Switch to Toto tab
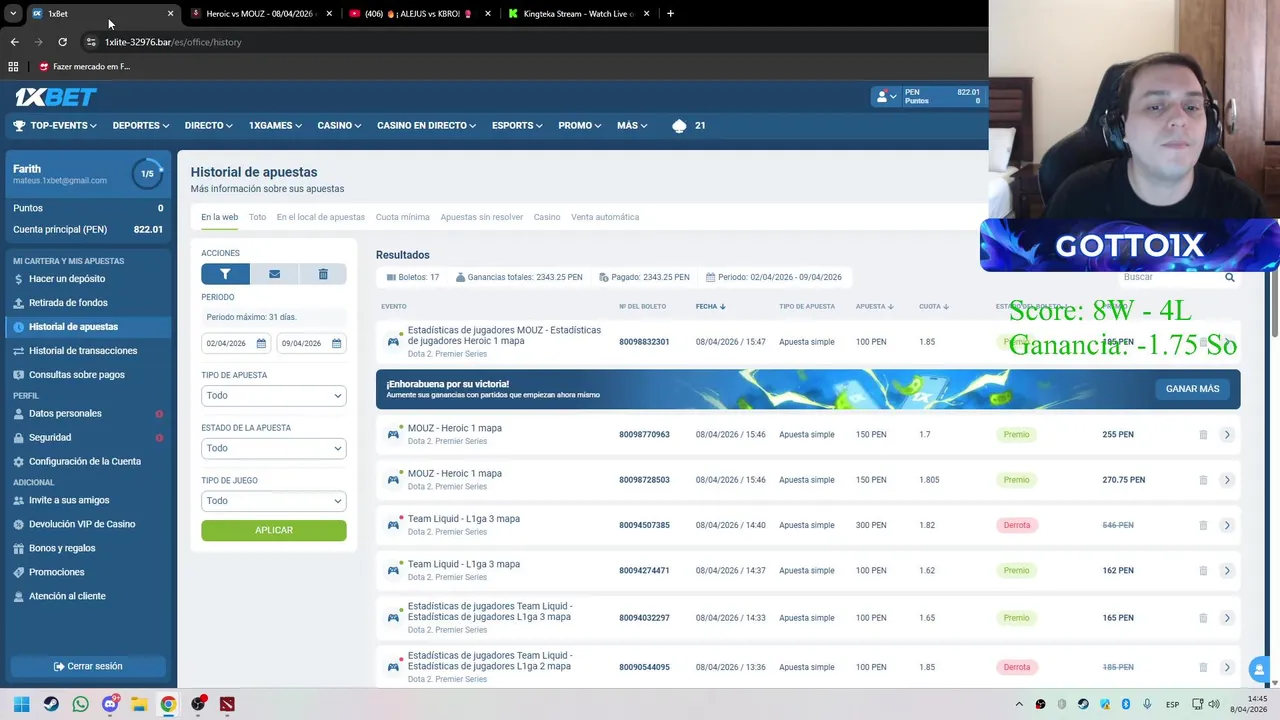1280x720 pixels. (257, 217)
